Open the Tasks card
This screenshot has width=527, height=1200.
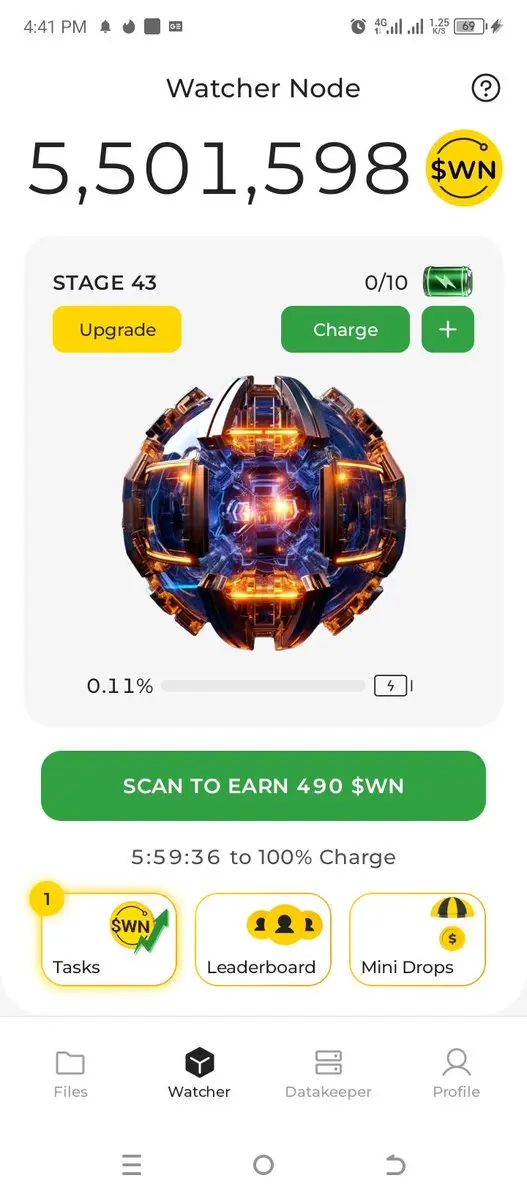coord(109,939)
